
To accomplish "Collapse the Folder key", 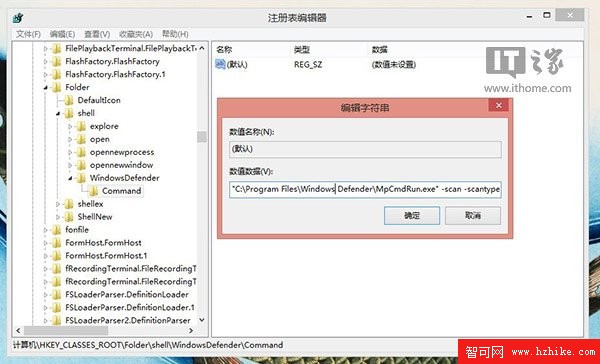I will 46,88.
